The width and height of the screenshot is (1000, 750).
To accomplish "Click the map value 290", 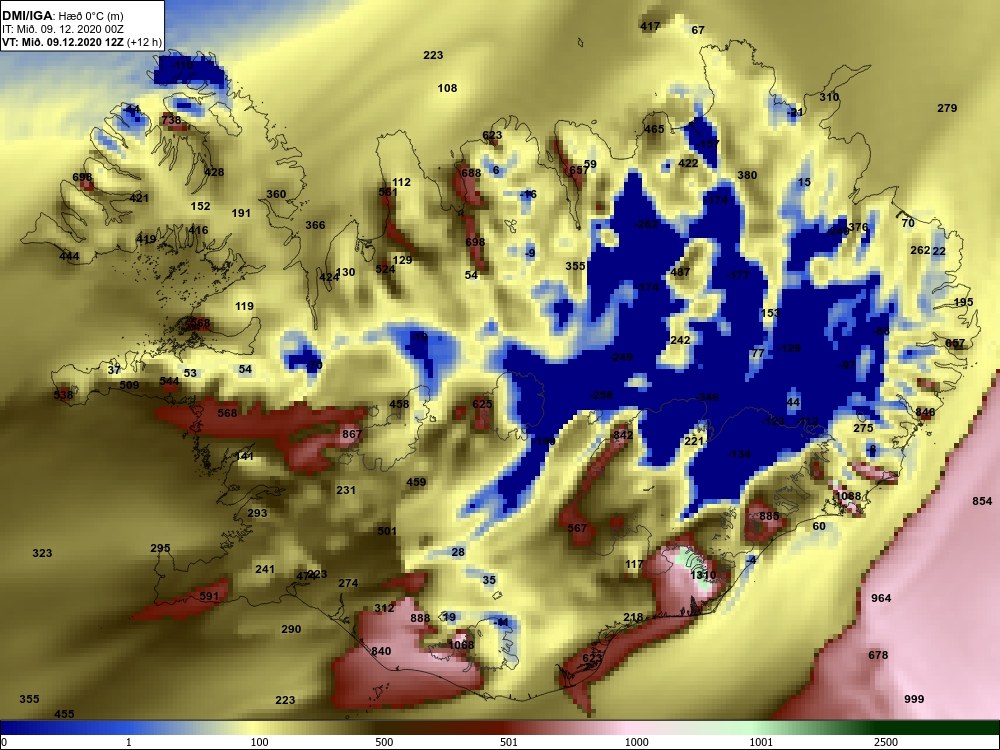I will 291,629.
